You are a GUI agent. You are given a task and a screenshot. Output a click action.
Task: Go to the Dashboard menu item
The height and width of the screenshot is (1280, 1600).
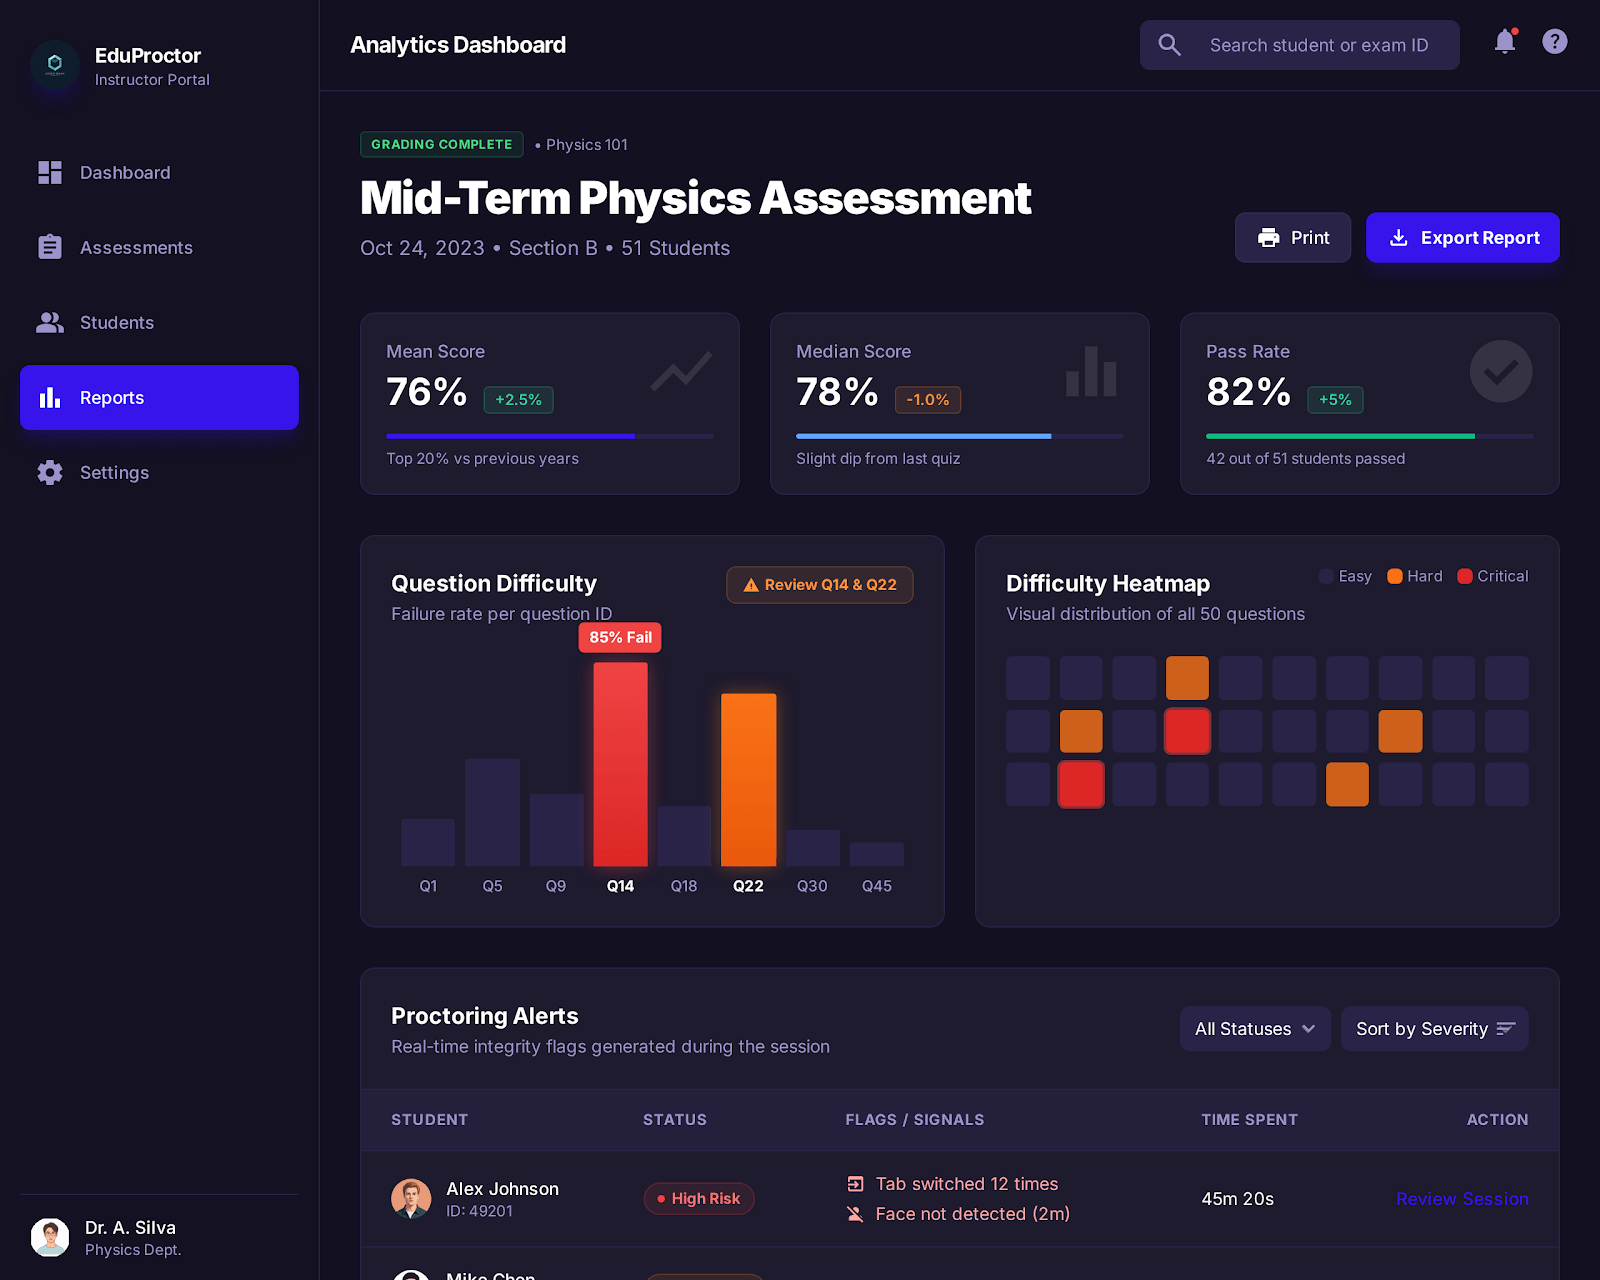(125, 173)
